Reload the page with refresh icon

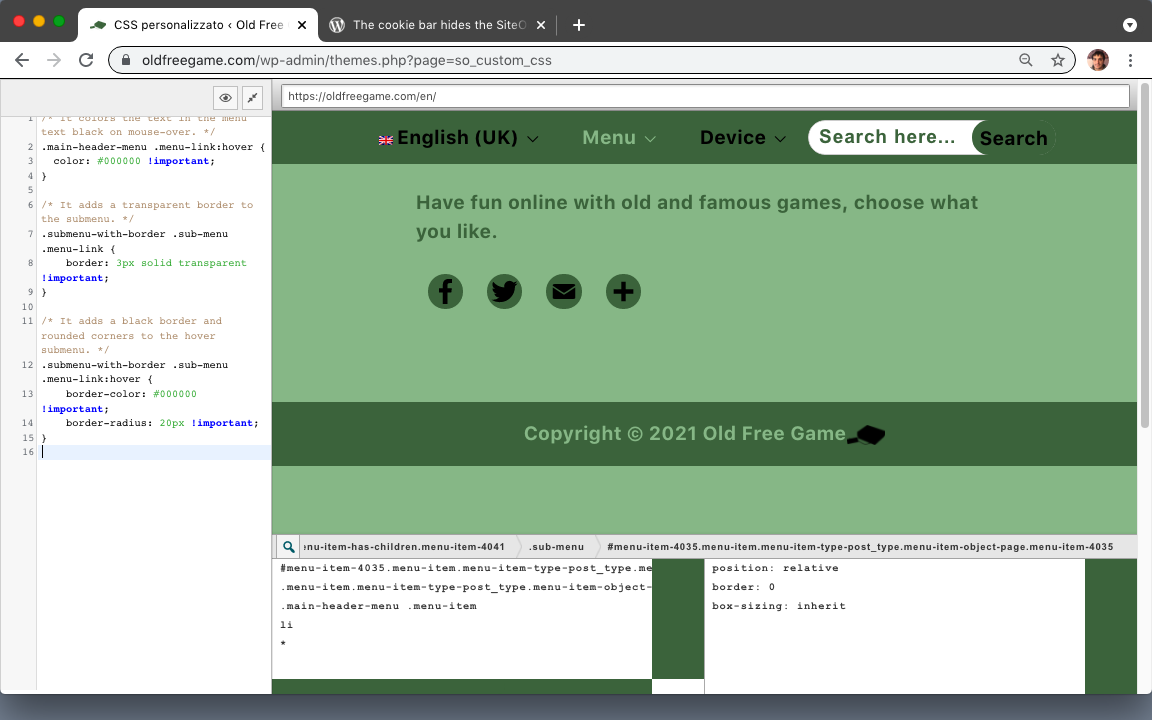86,60
